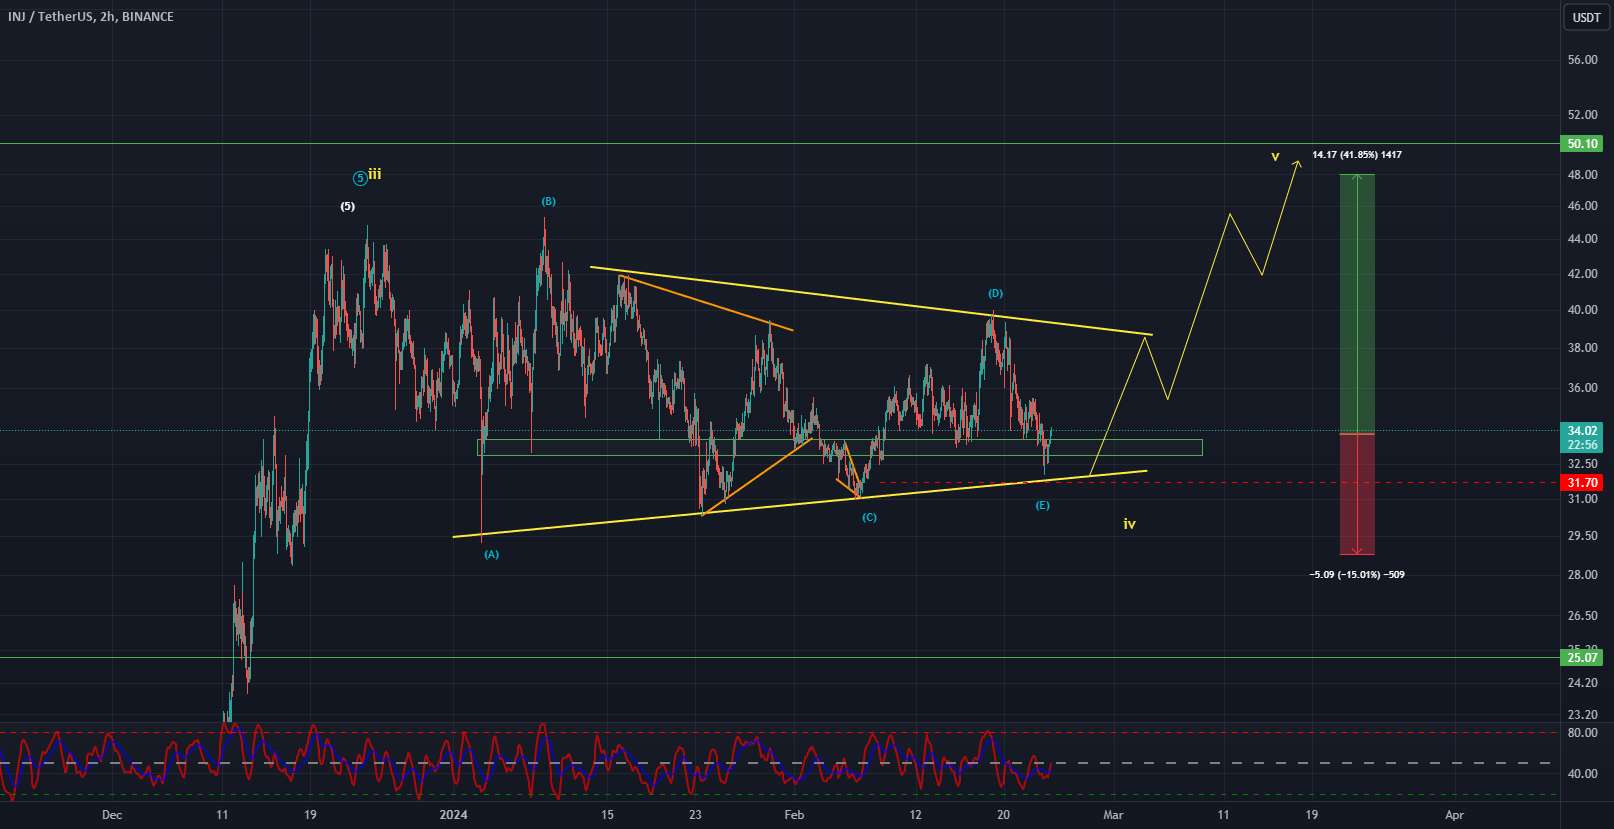1614x829 pixels.
Task: Select the green horizontal support rectangle
Action: point(840,447)
